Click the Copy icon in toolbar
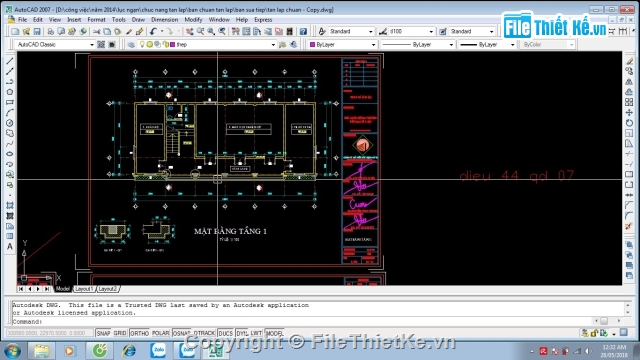 (x=107, y=31)
